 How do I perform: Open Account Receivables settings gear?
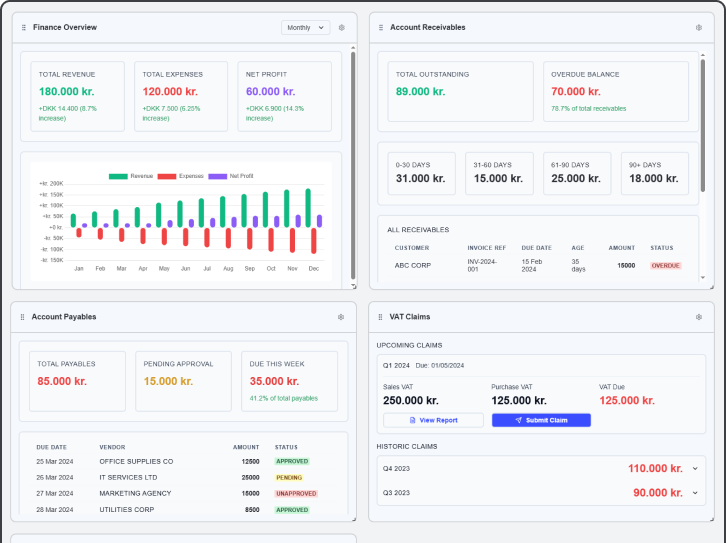point(699,28)
